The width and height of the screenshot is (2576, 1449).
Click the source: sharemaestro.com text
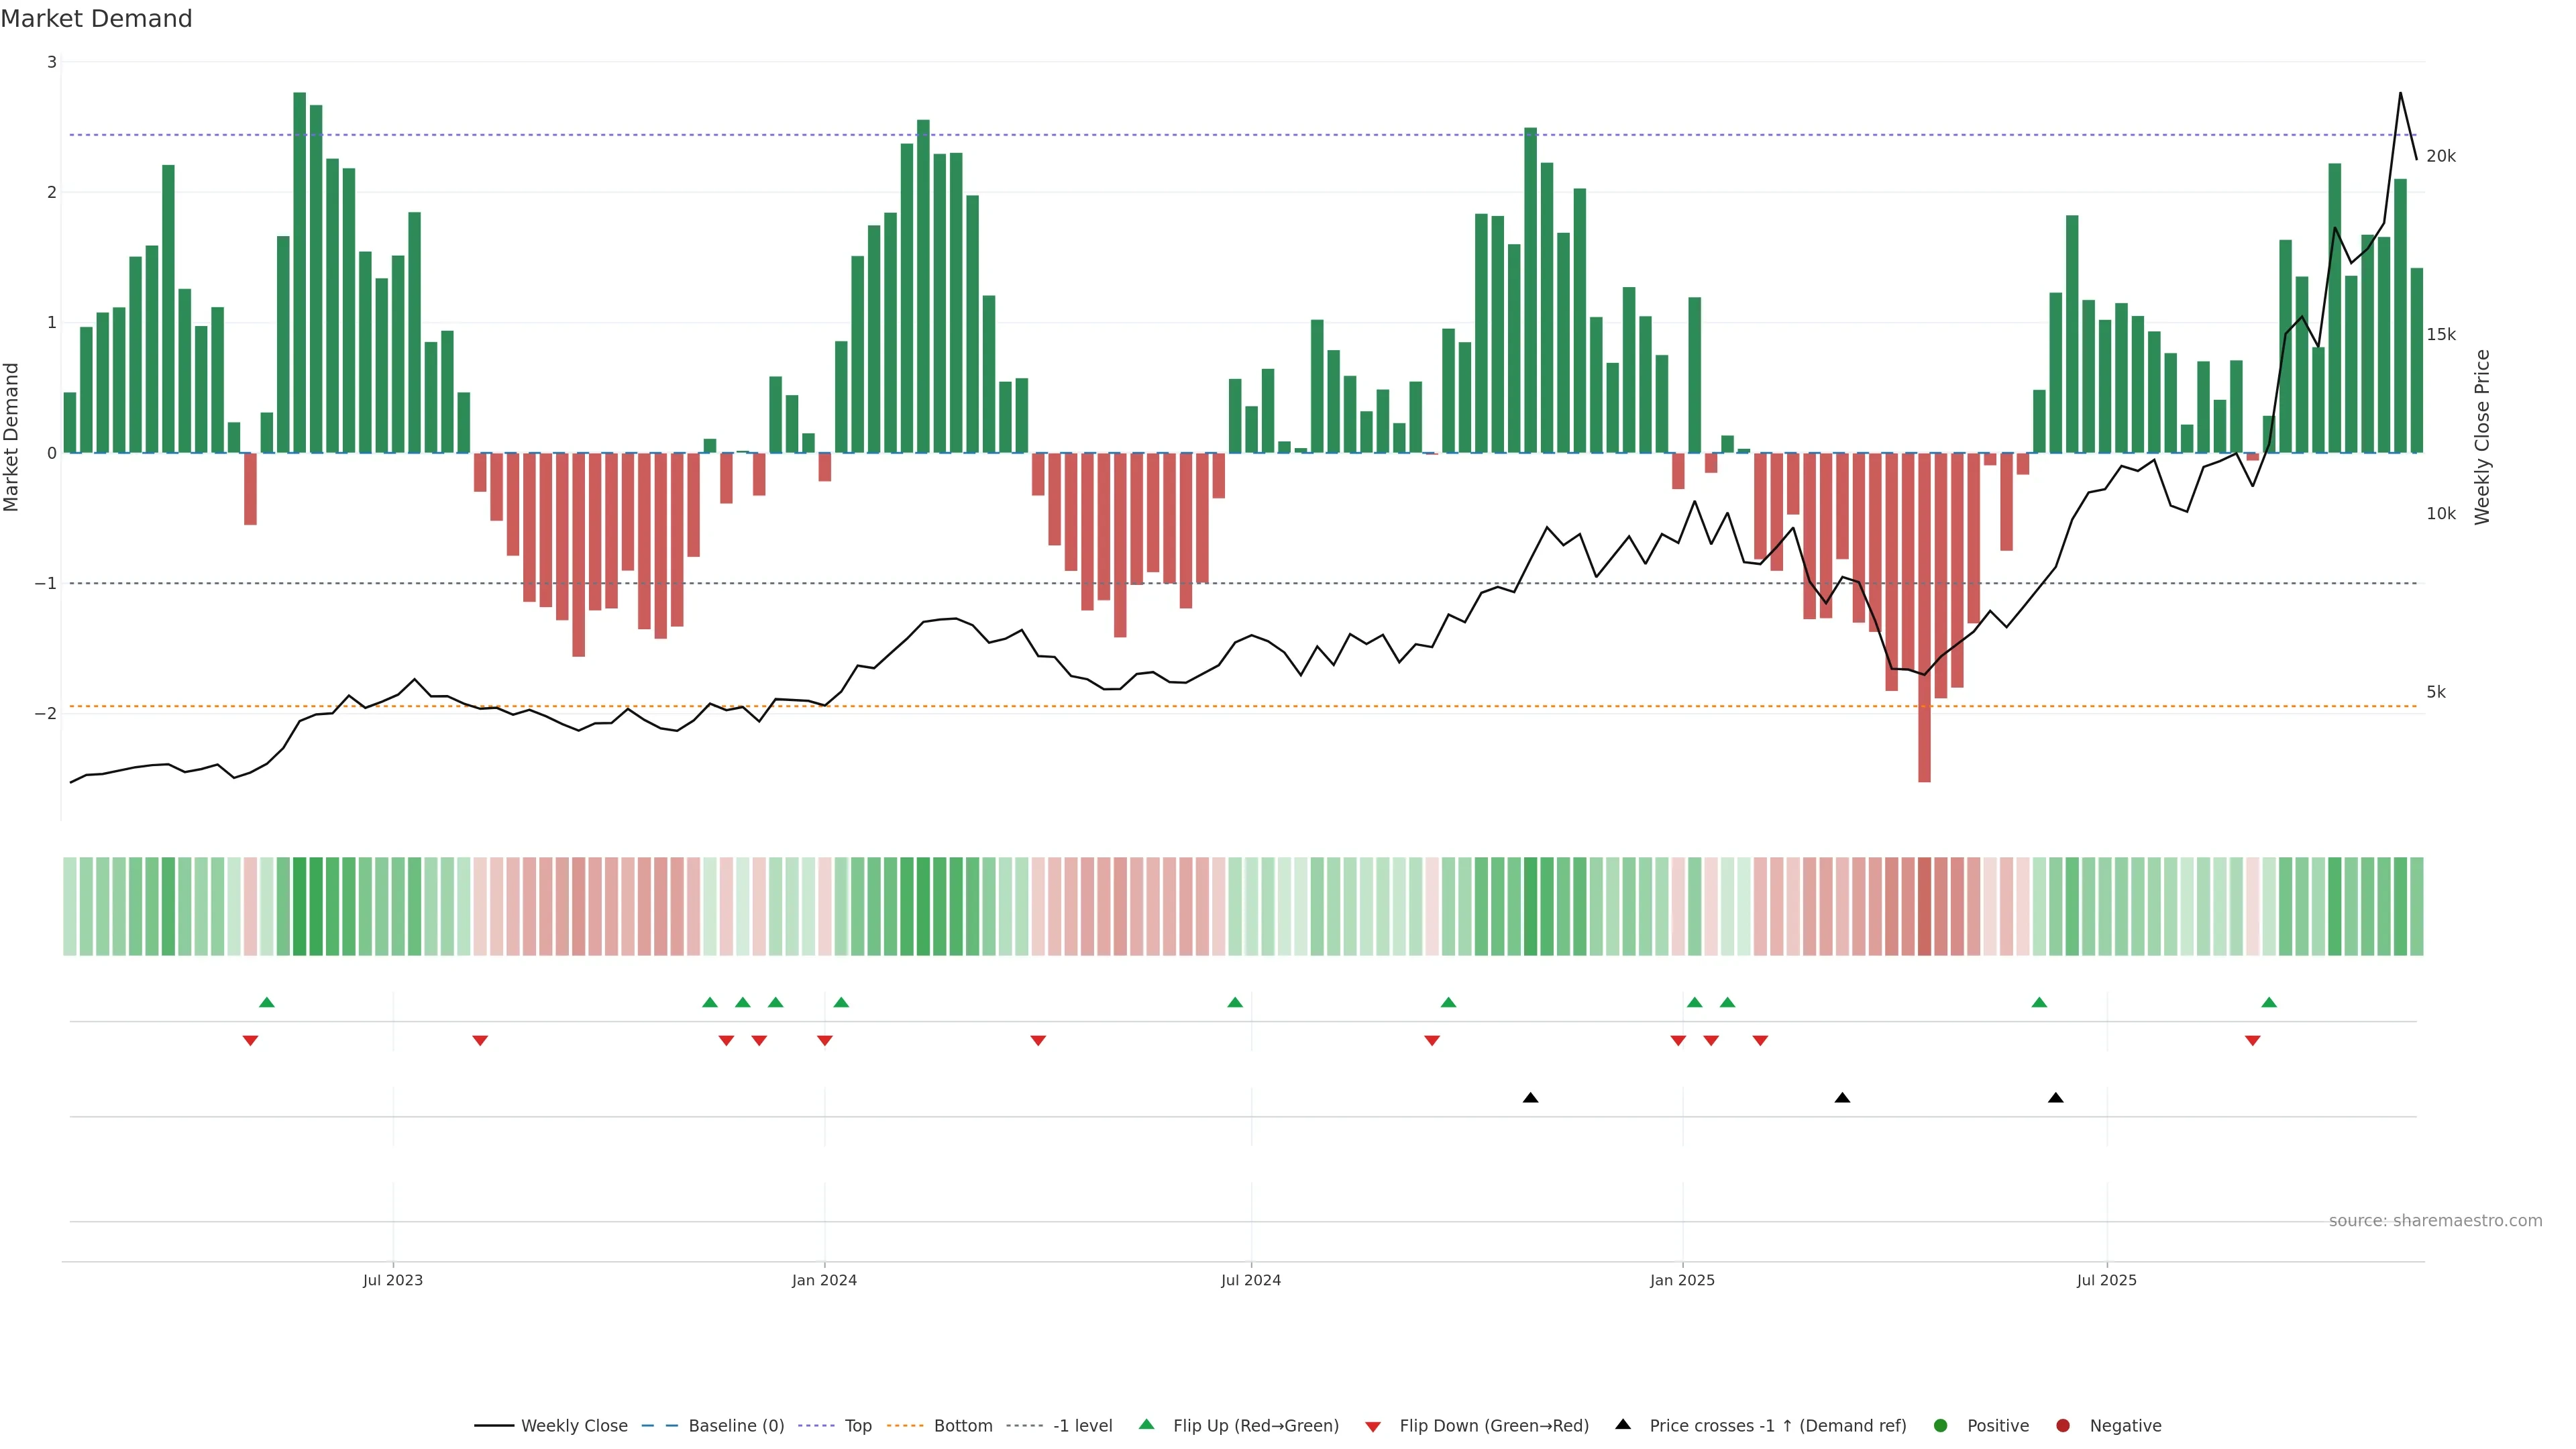pos(2435,1221)
